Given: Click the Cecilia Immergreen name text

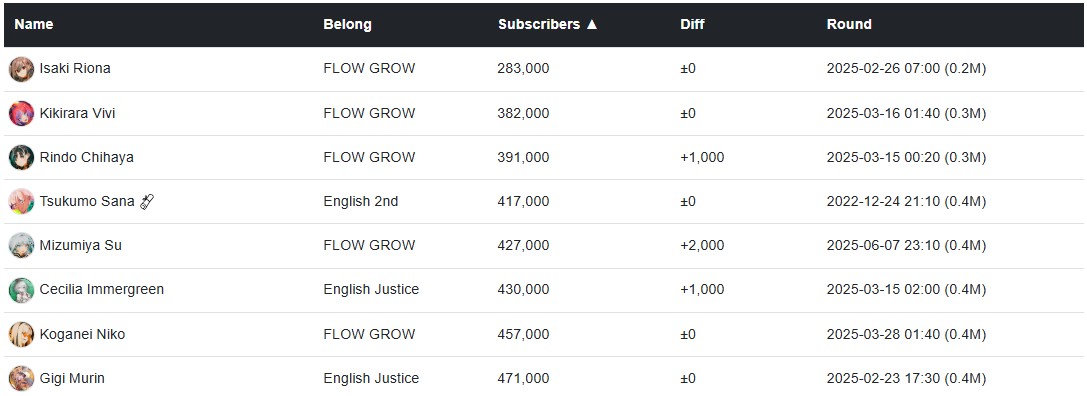Looking at the screenshot, I should [x=102, y=289].
